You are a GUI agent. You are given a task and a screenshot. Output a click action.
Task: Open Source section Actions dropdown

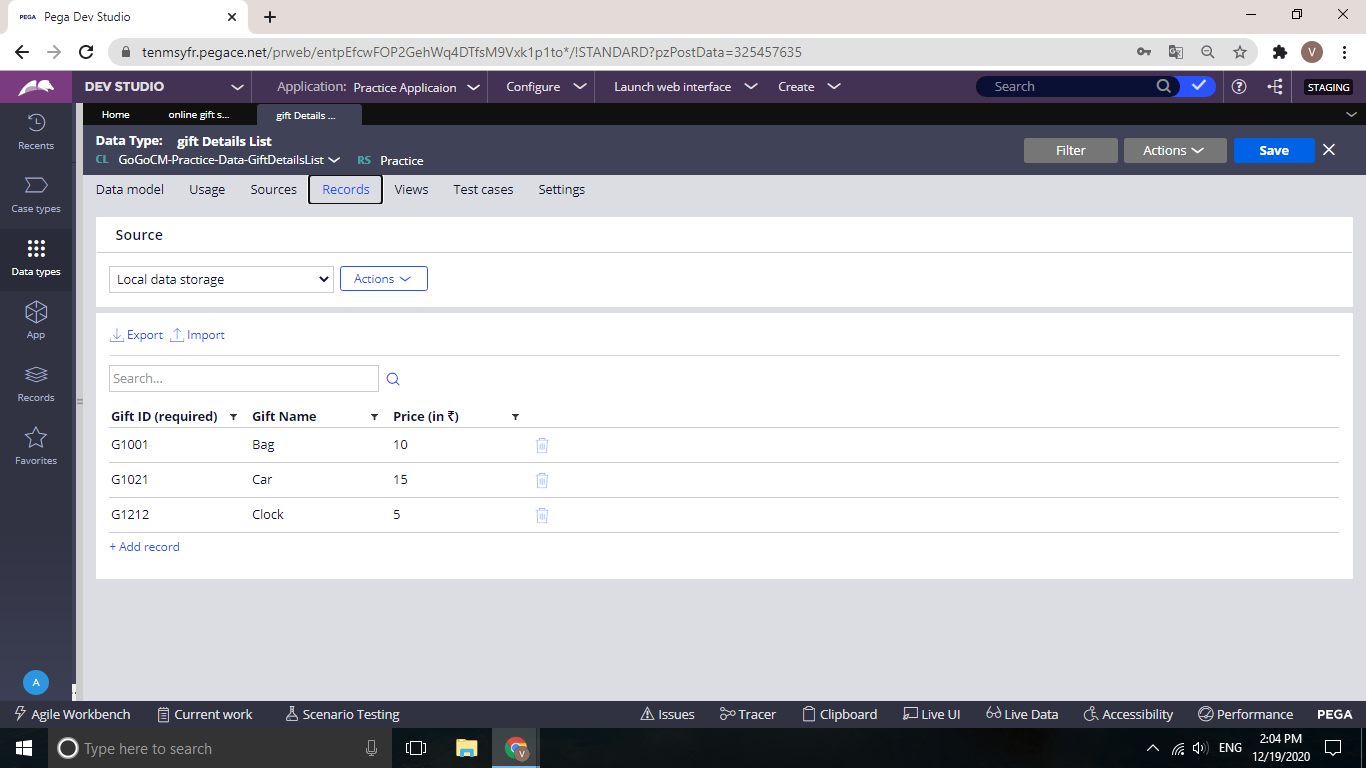[x=384, y=279]
